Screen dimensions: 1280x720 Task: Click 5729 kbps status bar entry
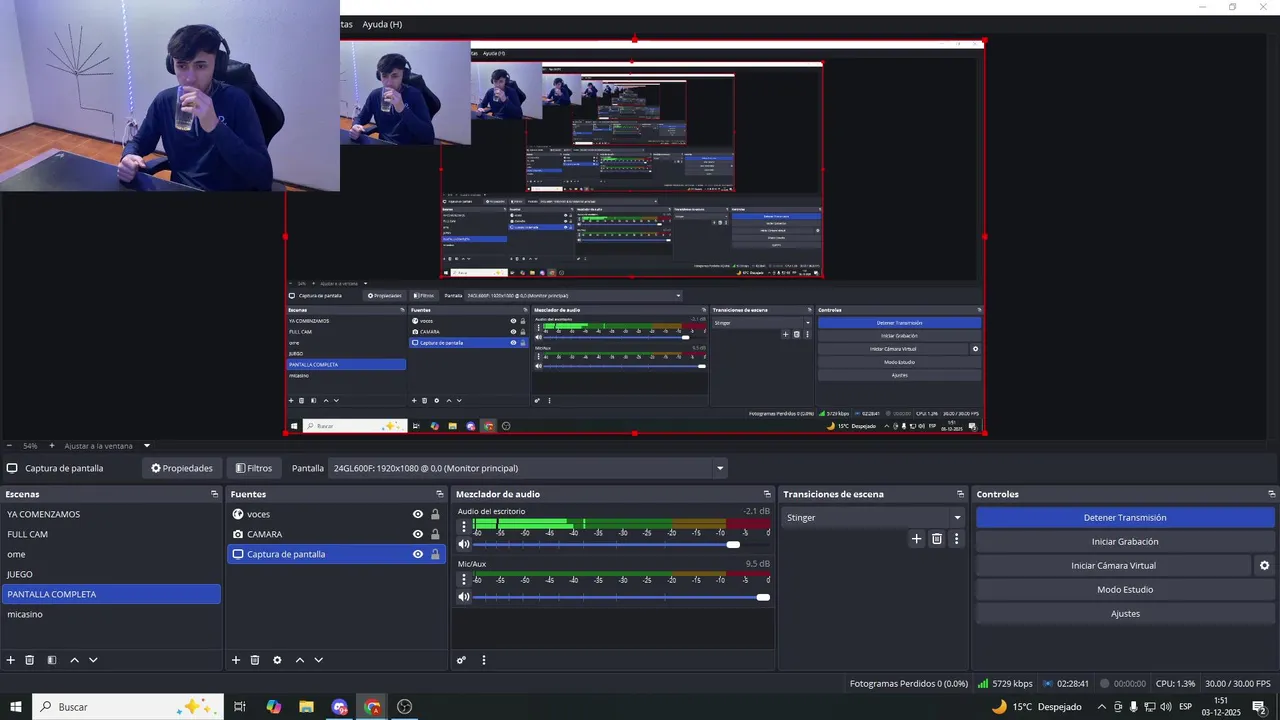1005,684
